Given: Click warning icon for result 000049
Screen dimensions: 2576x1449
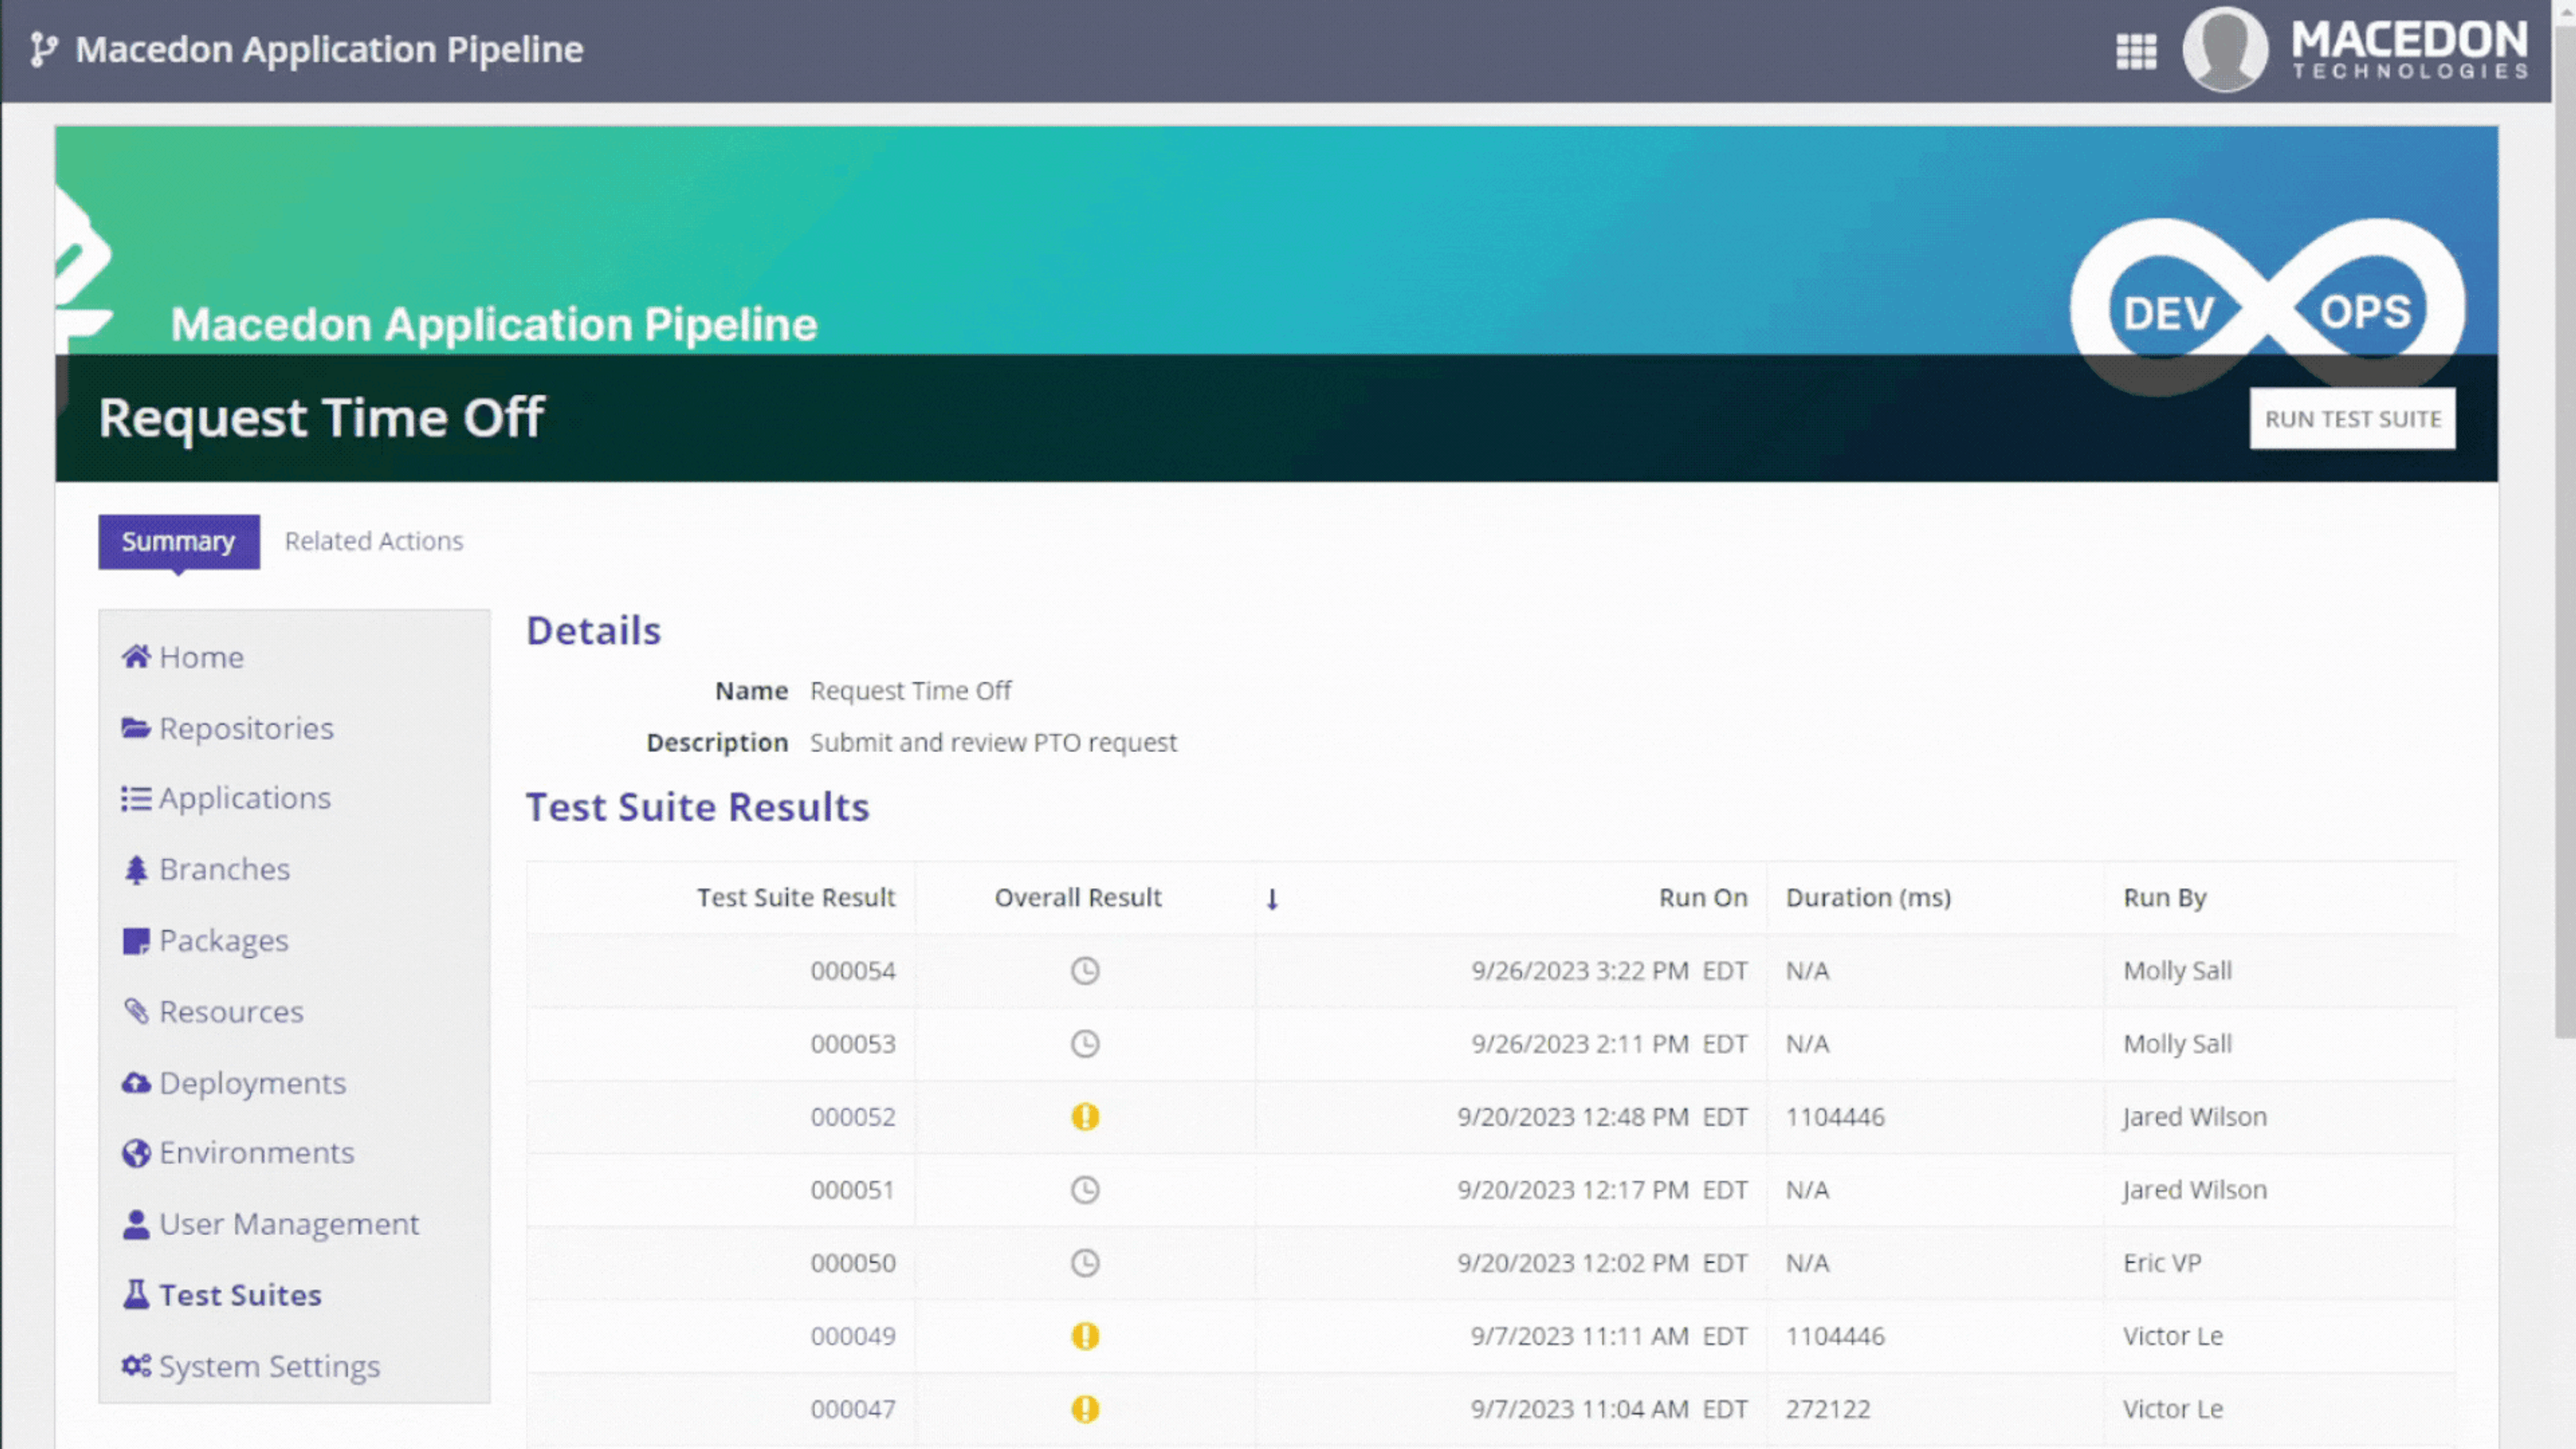Looking at the screenshot, I should tap(1085, 1336).
